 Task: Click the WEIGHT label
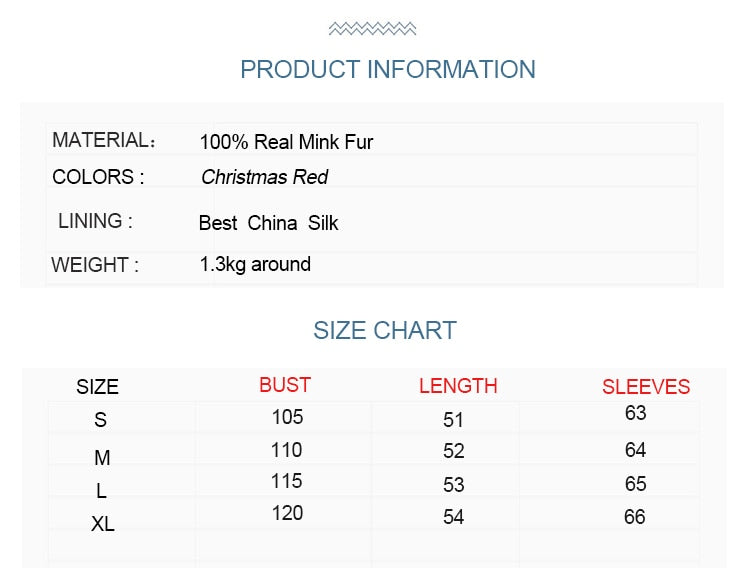[x=95, y=265]
